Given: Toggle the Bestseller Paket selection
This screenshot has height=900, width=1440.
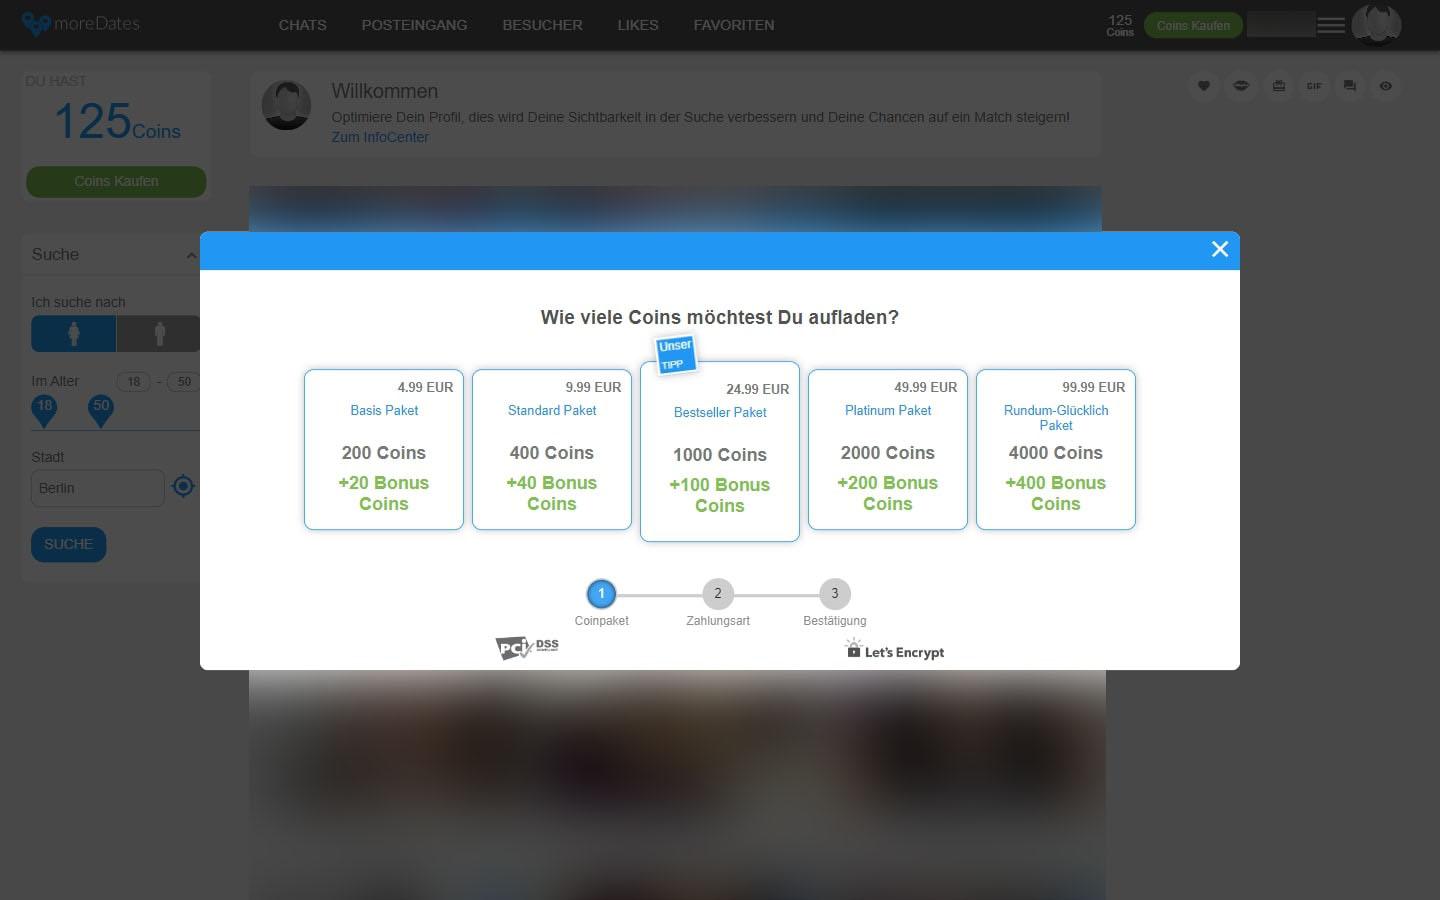Looking at the screenshot, I should (x=719, y=452).
